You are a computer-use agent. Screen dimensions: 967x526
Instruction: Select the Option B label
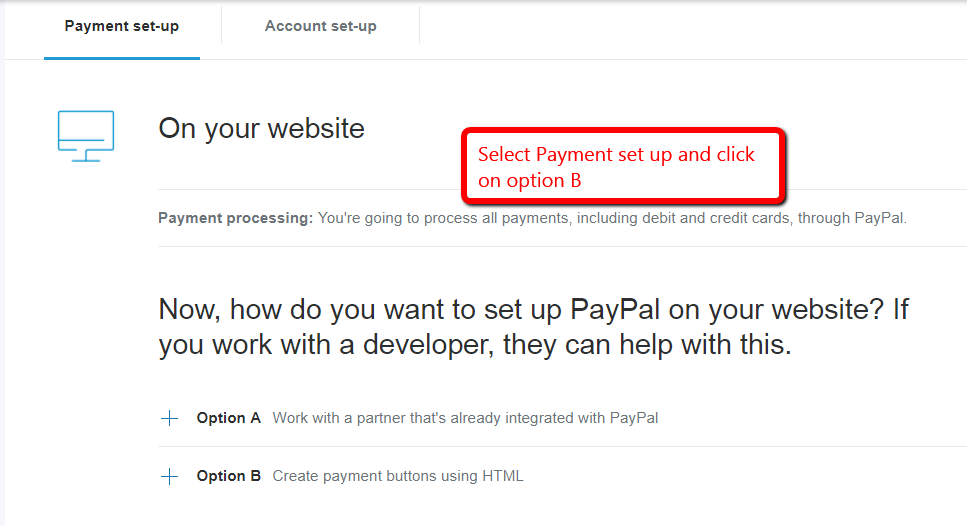(x=228, y=476)
